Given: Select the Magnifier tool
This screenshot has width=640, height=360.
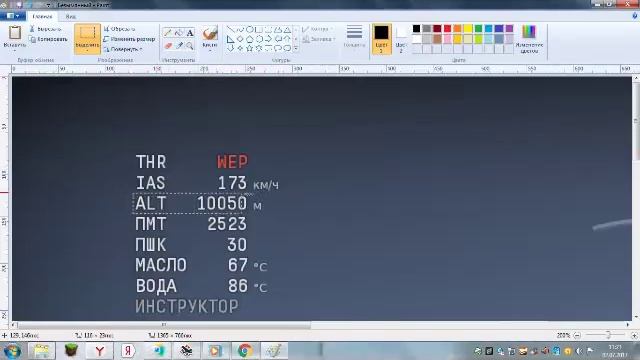Looking at the screenshot, I should (190, 46).
